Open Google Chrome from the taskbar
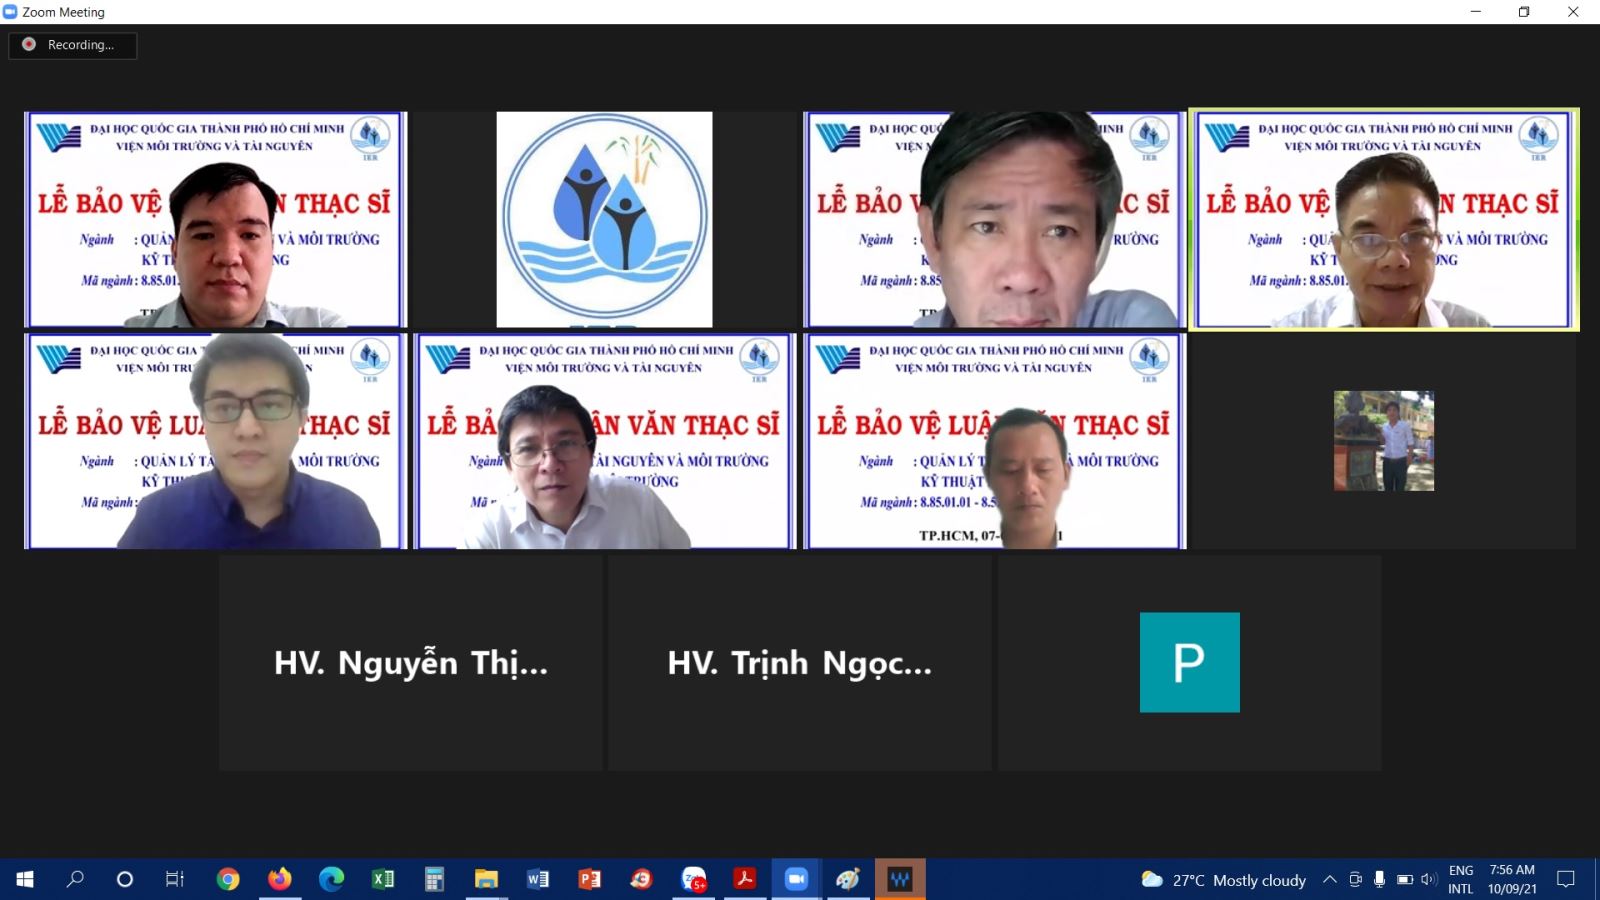The height and width of the screenshot is (900, 1600). click(x=228, y=879)
